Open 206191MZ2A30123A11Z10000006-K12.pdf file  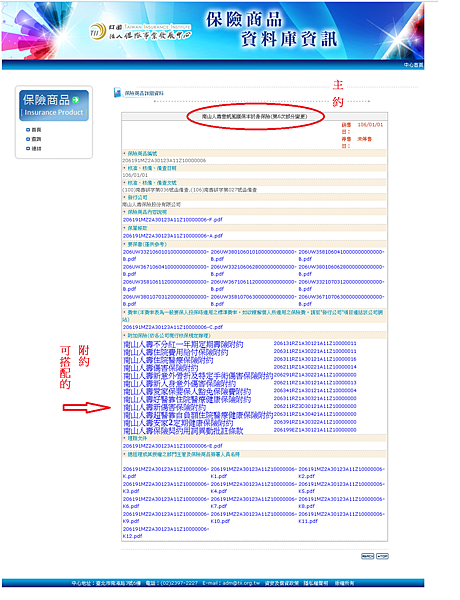tap(166, 532)
